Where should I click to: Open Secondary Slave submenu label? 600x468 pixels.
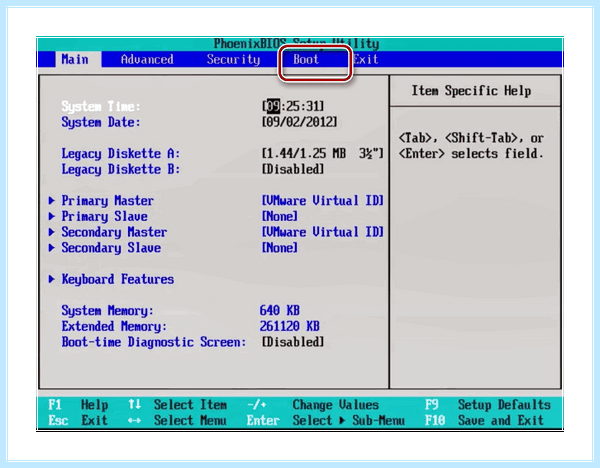(x=111, y=248)
